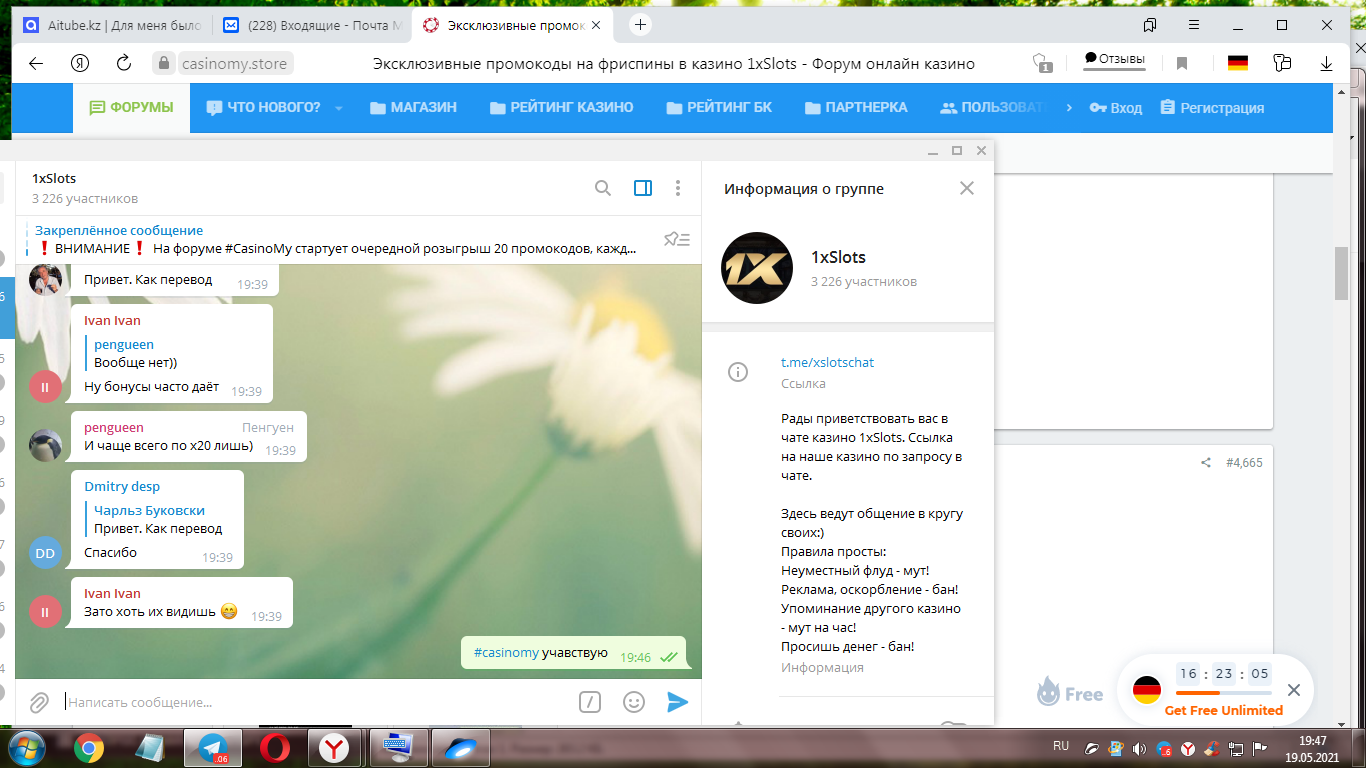The width and height of the screenshot is (1366, 768).
Task: Open post permalink #4,665
Action: point(1244,463)
